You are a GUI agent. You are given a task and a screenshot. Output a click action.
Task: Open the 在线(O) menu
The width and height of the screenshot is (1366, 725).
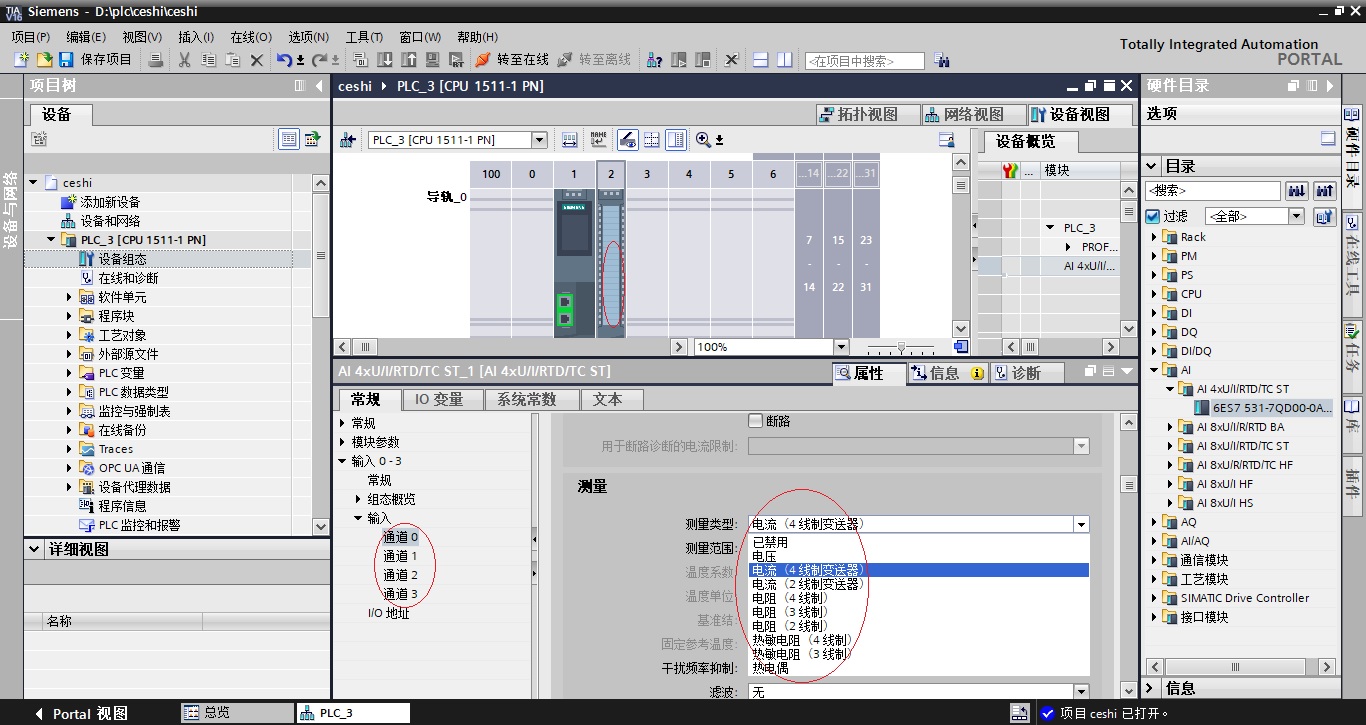tap(250, 36)
